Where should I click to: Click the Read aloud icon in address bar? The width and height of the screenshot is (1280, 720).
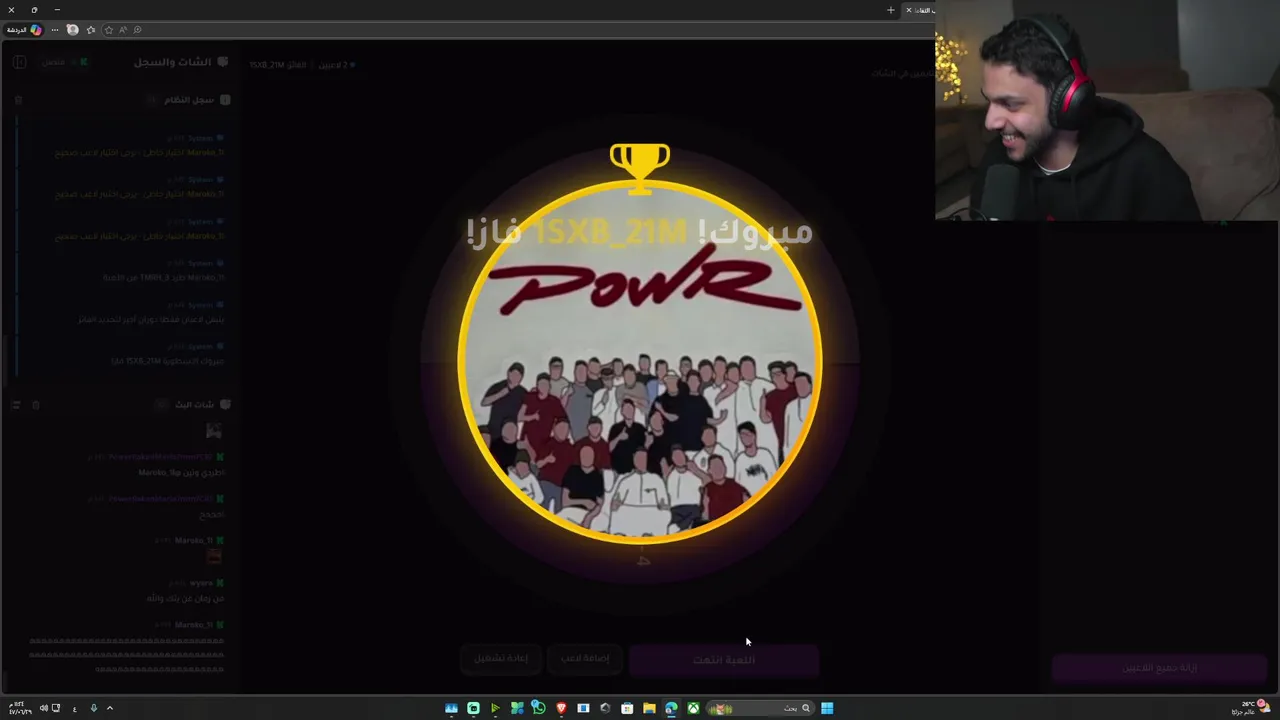click(x=123, y=30)
